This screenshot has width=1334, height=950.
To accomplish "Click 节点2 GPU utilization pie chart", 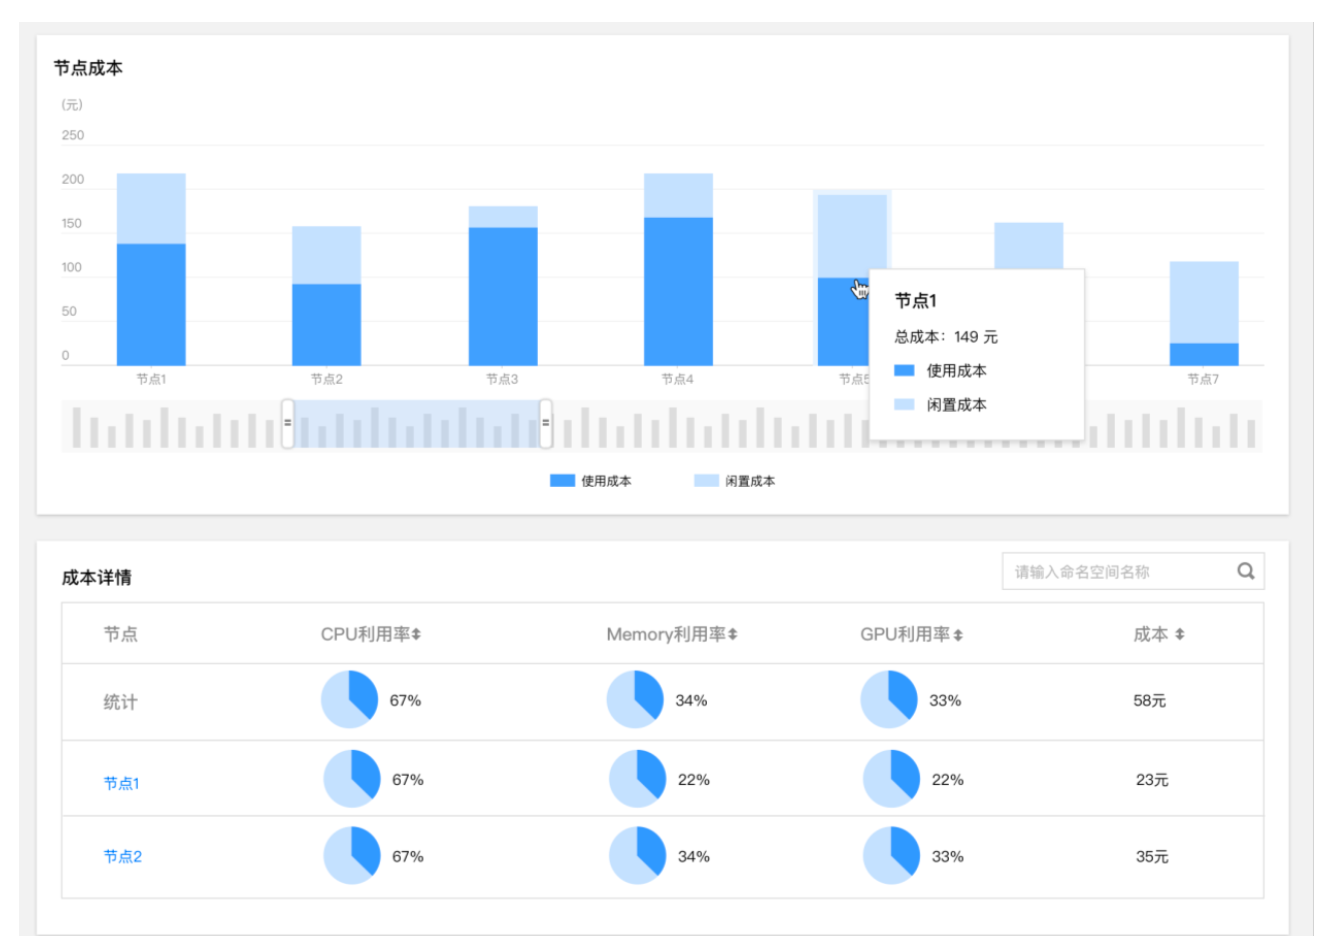I will pos(891,856).
